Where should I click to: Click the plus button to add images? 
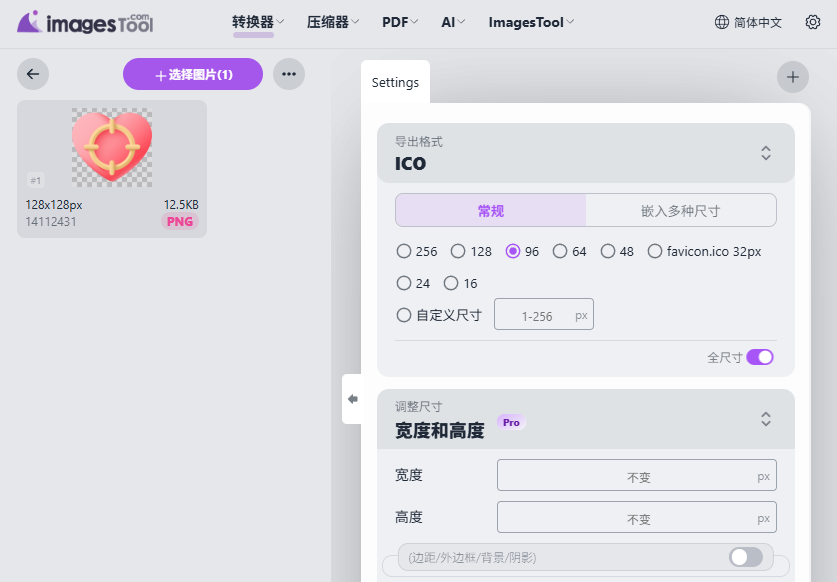[x=793, y=76]
